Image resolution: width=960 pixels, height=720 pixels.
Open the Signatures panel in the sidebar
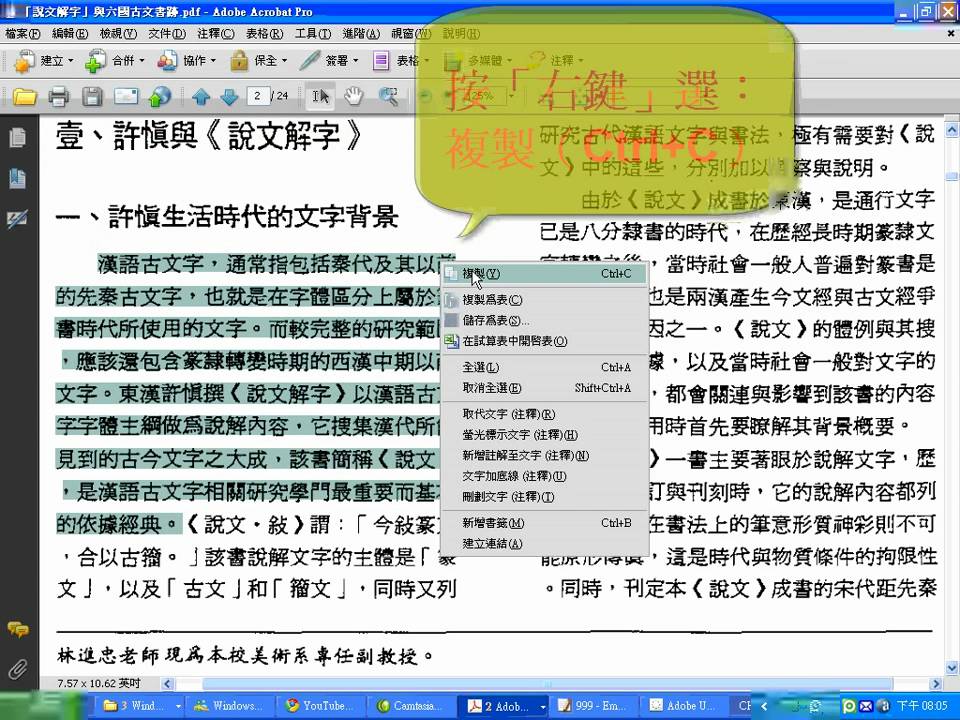pyautogui.click(x=18, y=219)
